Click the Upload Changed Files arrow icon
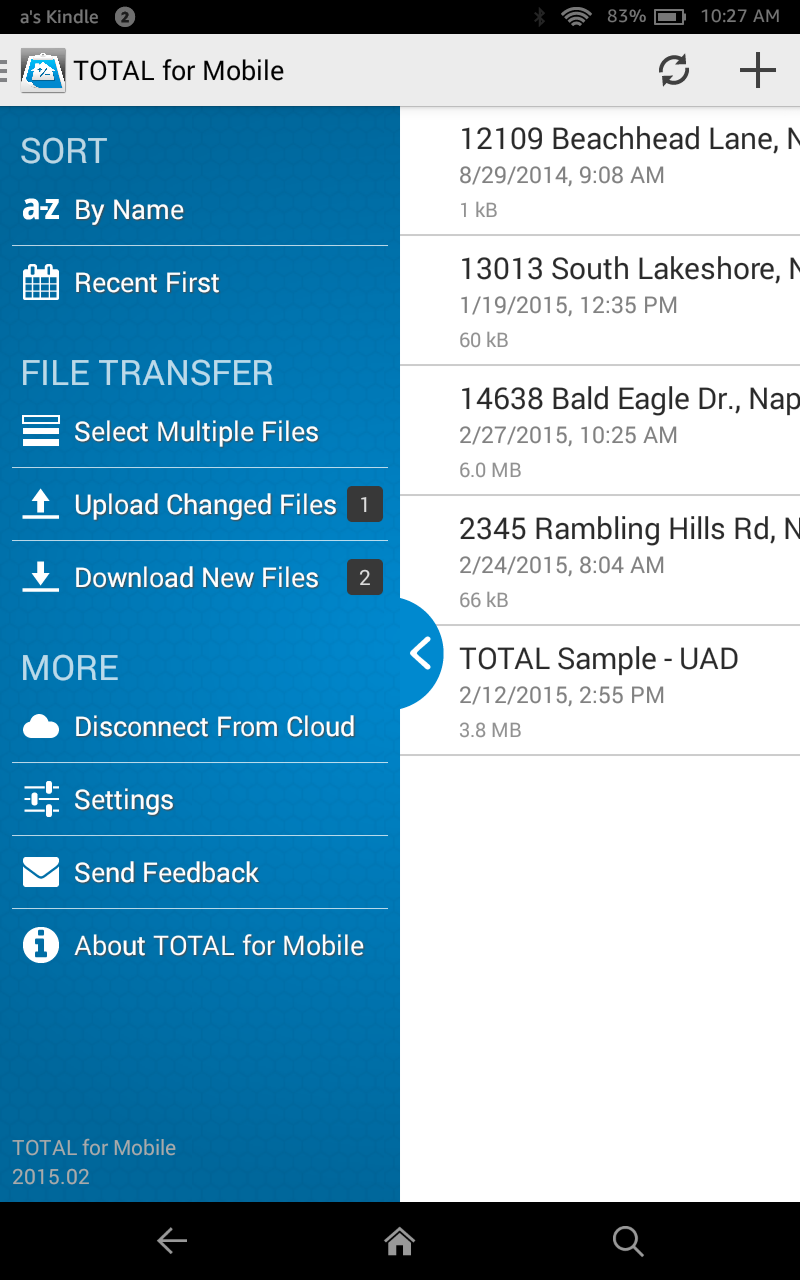 point(39,504)
